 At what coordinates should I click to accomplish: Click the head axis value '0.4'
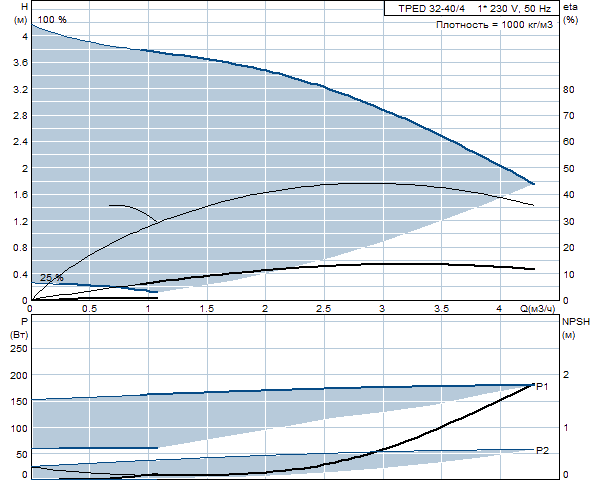pos(20,274)
